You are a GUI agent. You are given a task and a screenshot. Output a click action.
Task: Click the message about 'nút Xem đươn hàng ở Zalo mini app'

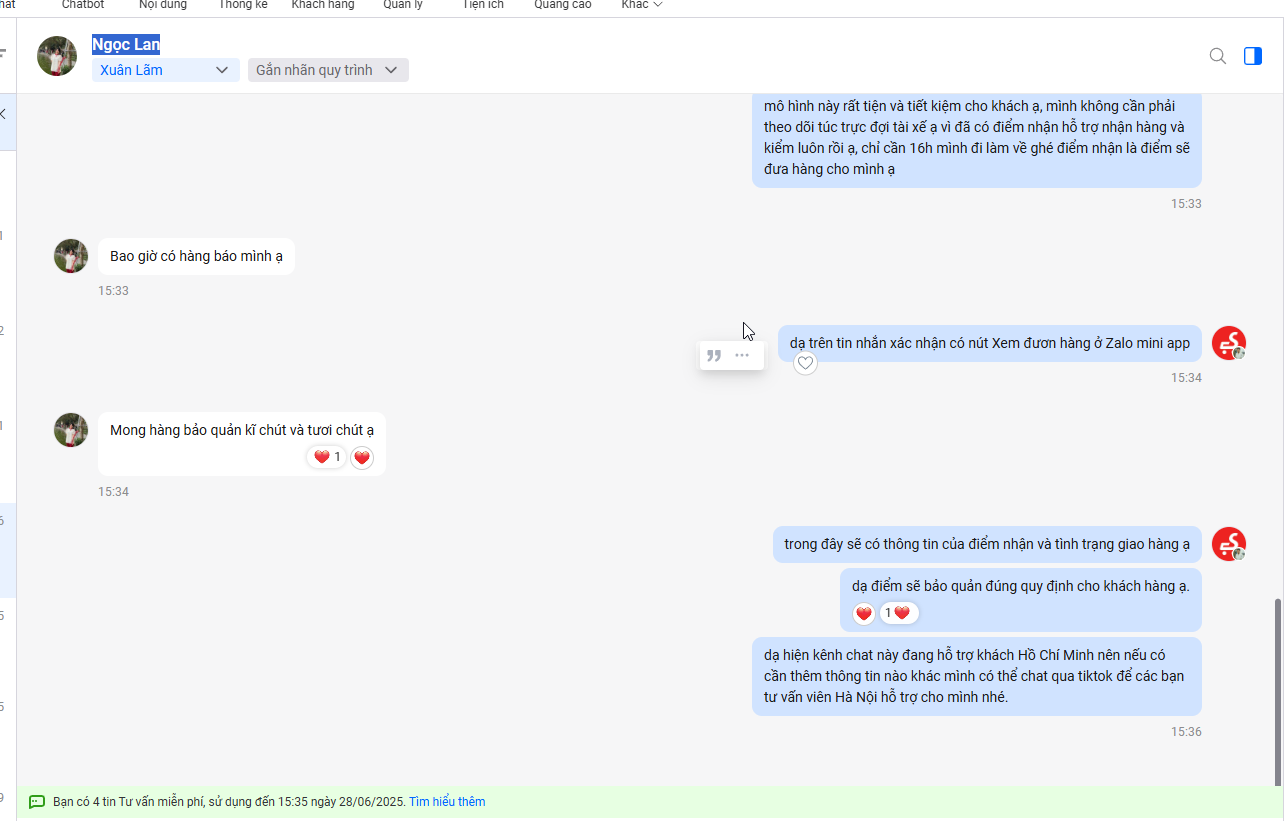[990, 343]
